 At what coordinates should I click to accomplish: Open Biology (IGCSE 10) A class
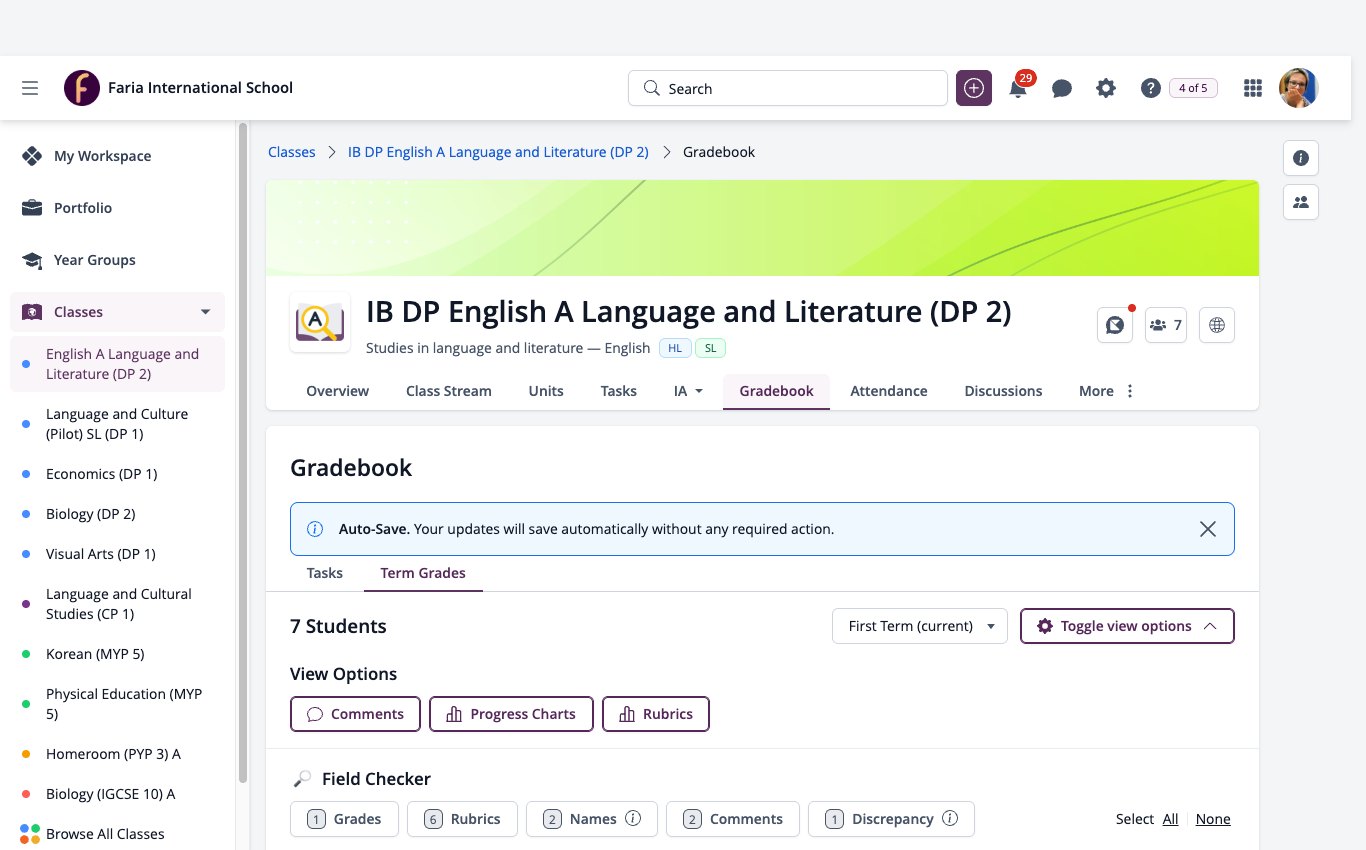point(118,794)
